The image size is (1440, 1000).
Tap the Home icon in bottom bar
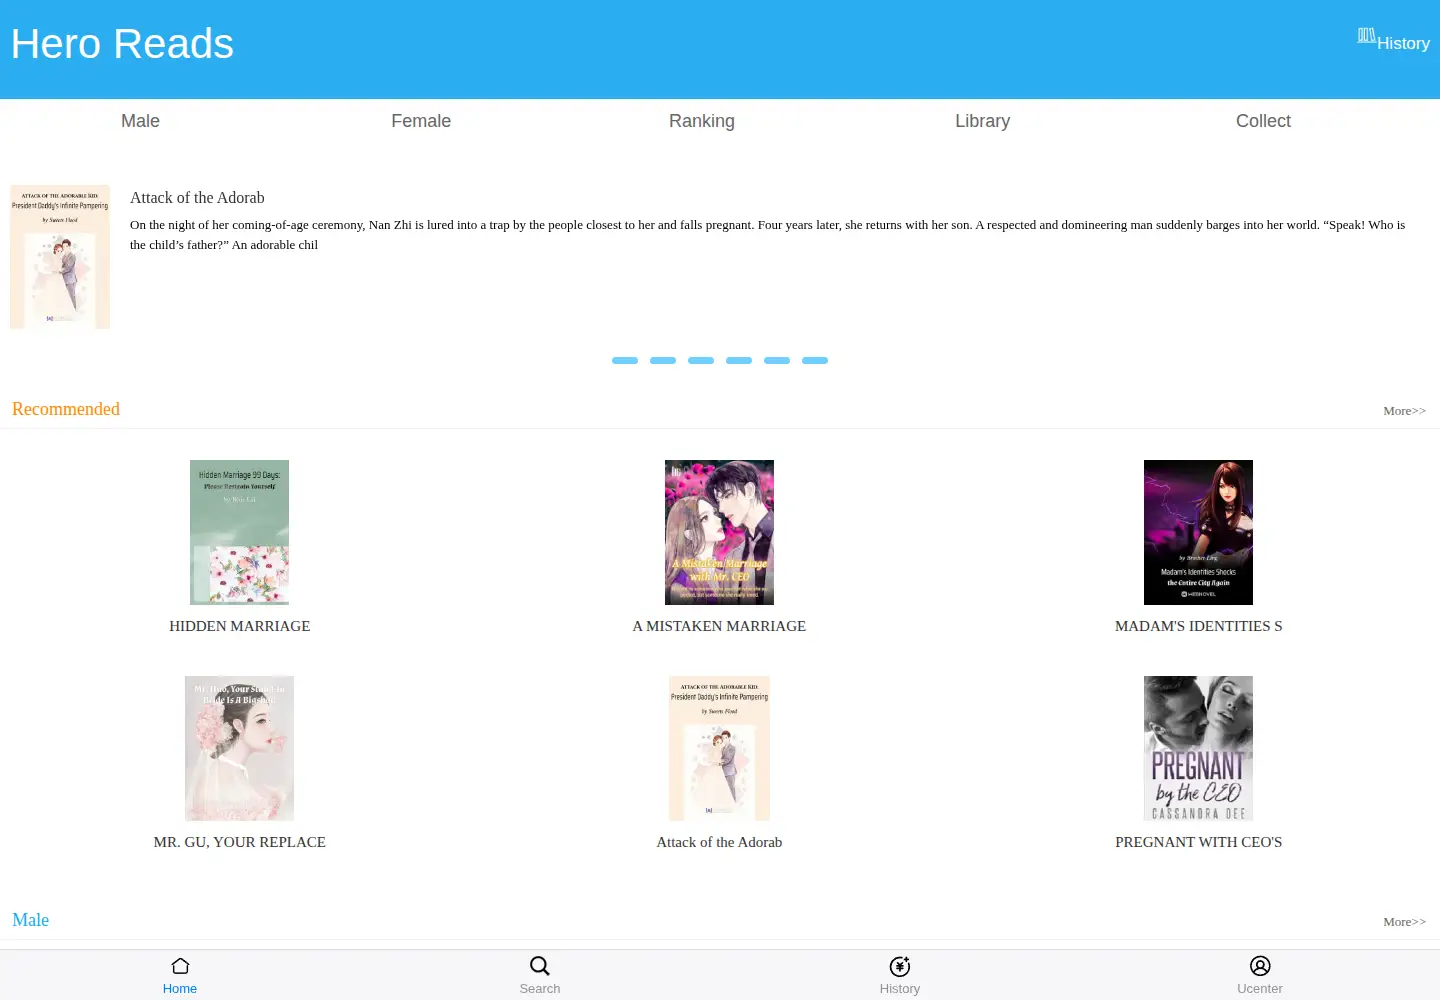(x=180, y=966)
